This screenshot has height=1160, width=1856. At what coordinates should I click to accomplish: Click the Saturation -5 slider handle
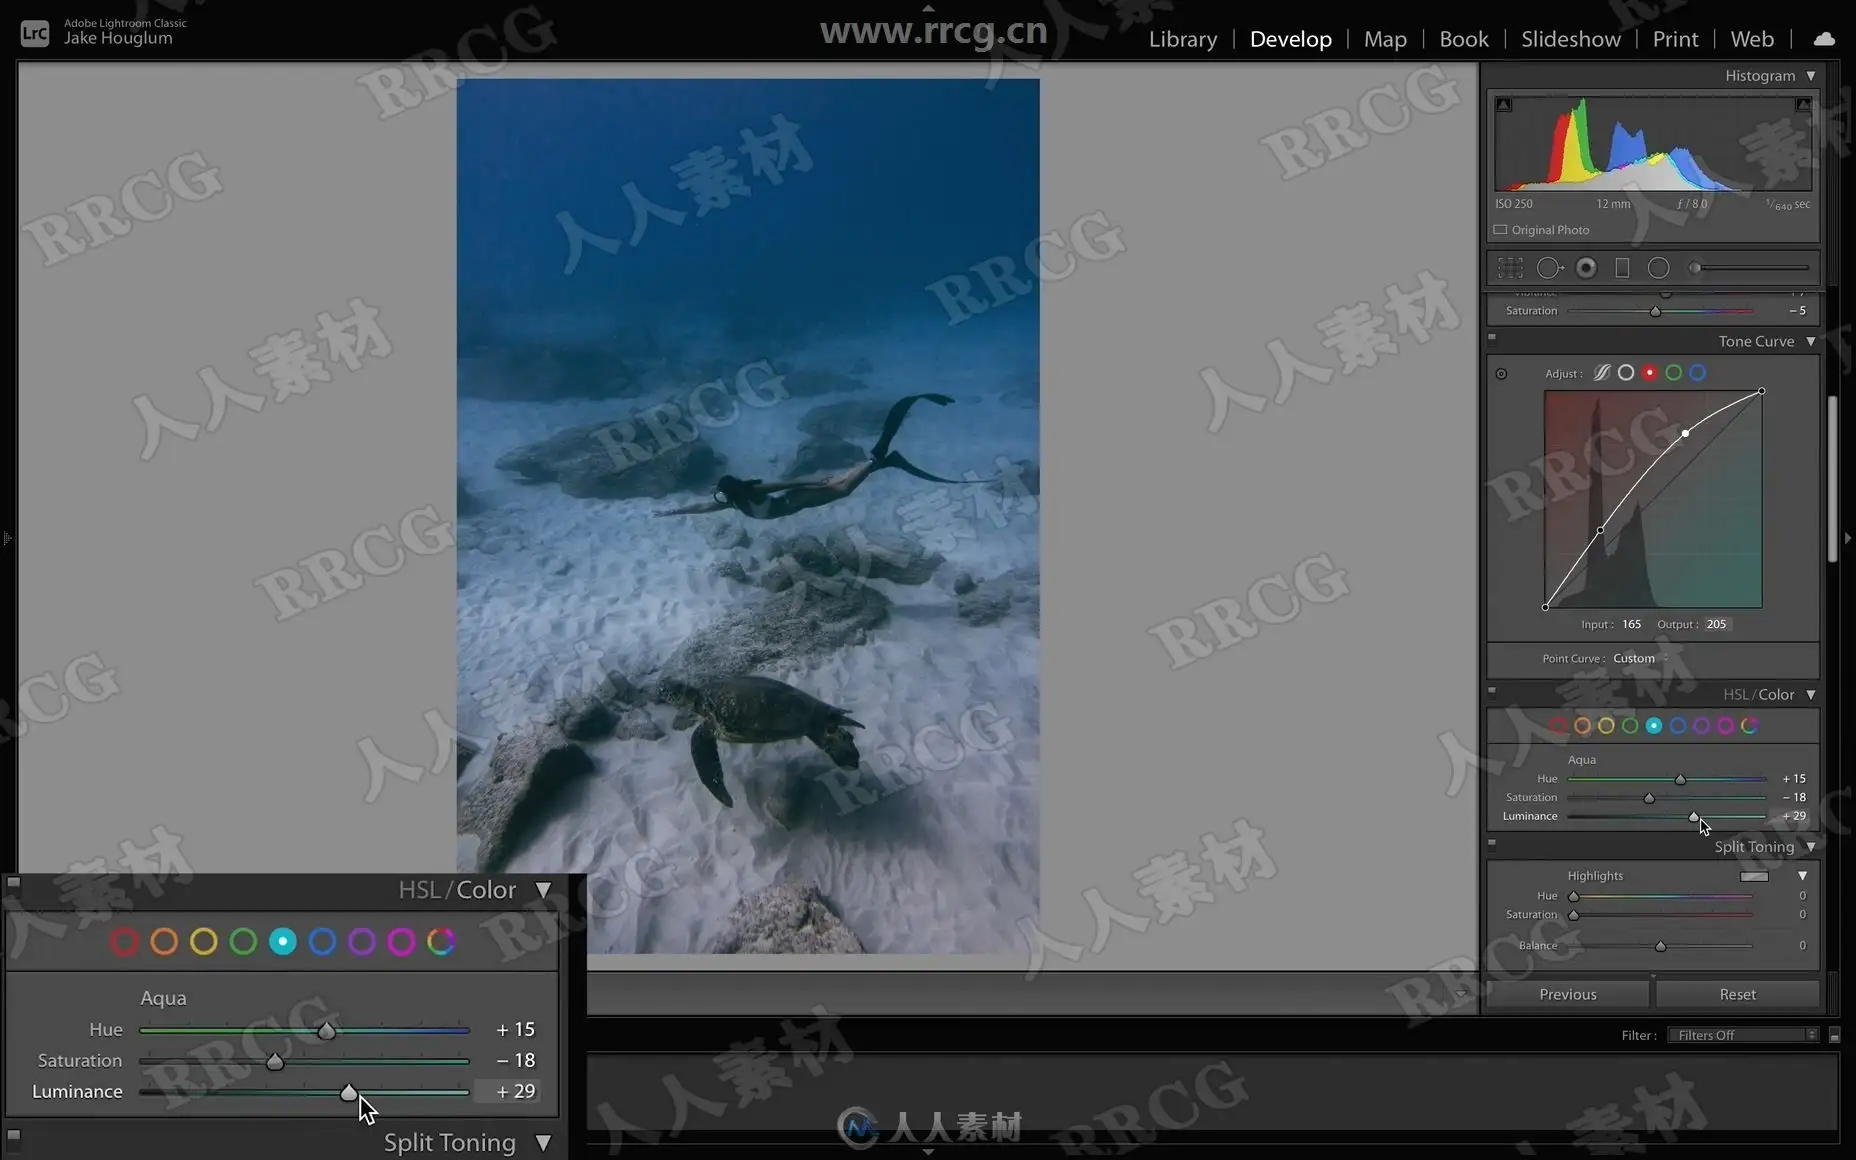tap(1655, 311)
